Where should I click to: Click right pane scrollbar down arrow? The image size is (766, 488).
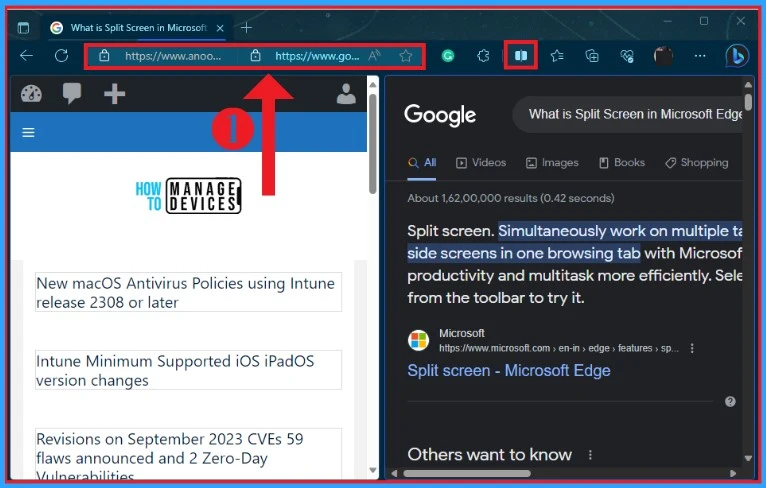(748, 458)
